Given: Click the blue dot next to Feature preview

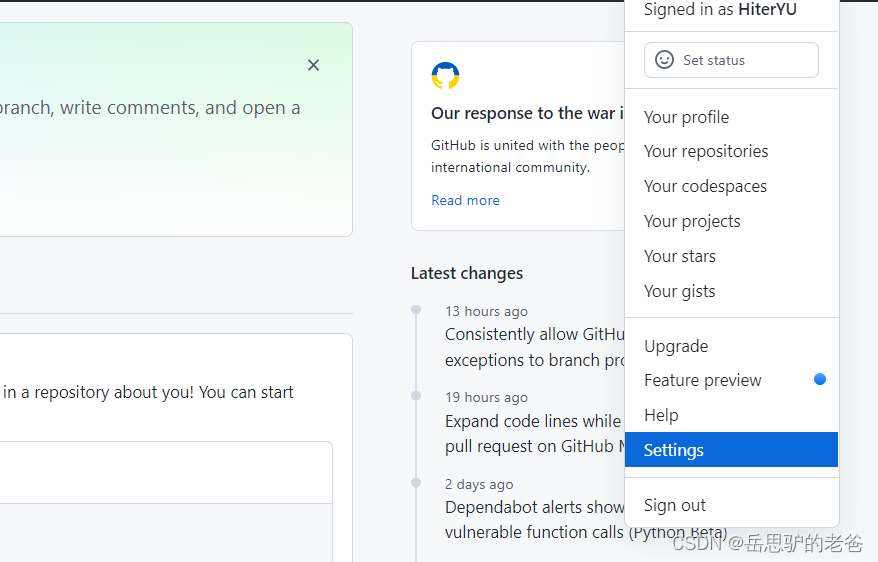Looking at the screenshot, I should 820,380.
